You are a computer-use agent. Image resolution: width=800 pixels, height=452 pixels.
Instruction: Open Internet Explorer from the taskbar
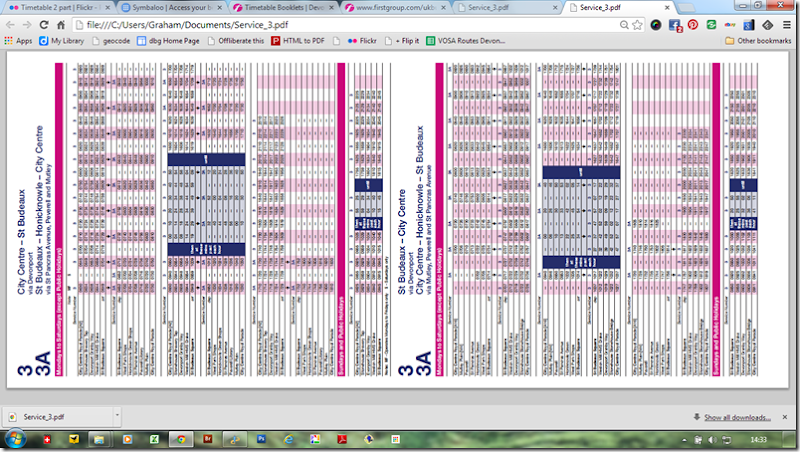click(288, 439)
